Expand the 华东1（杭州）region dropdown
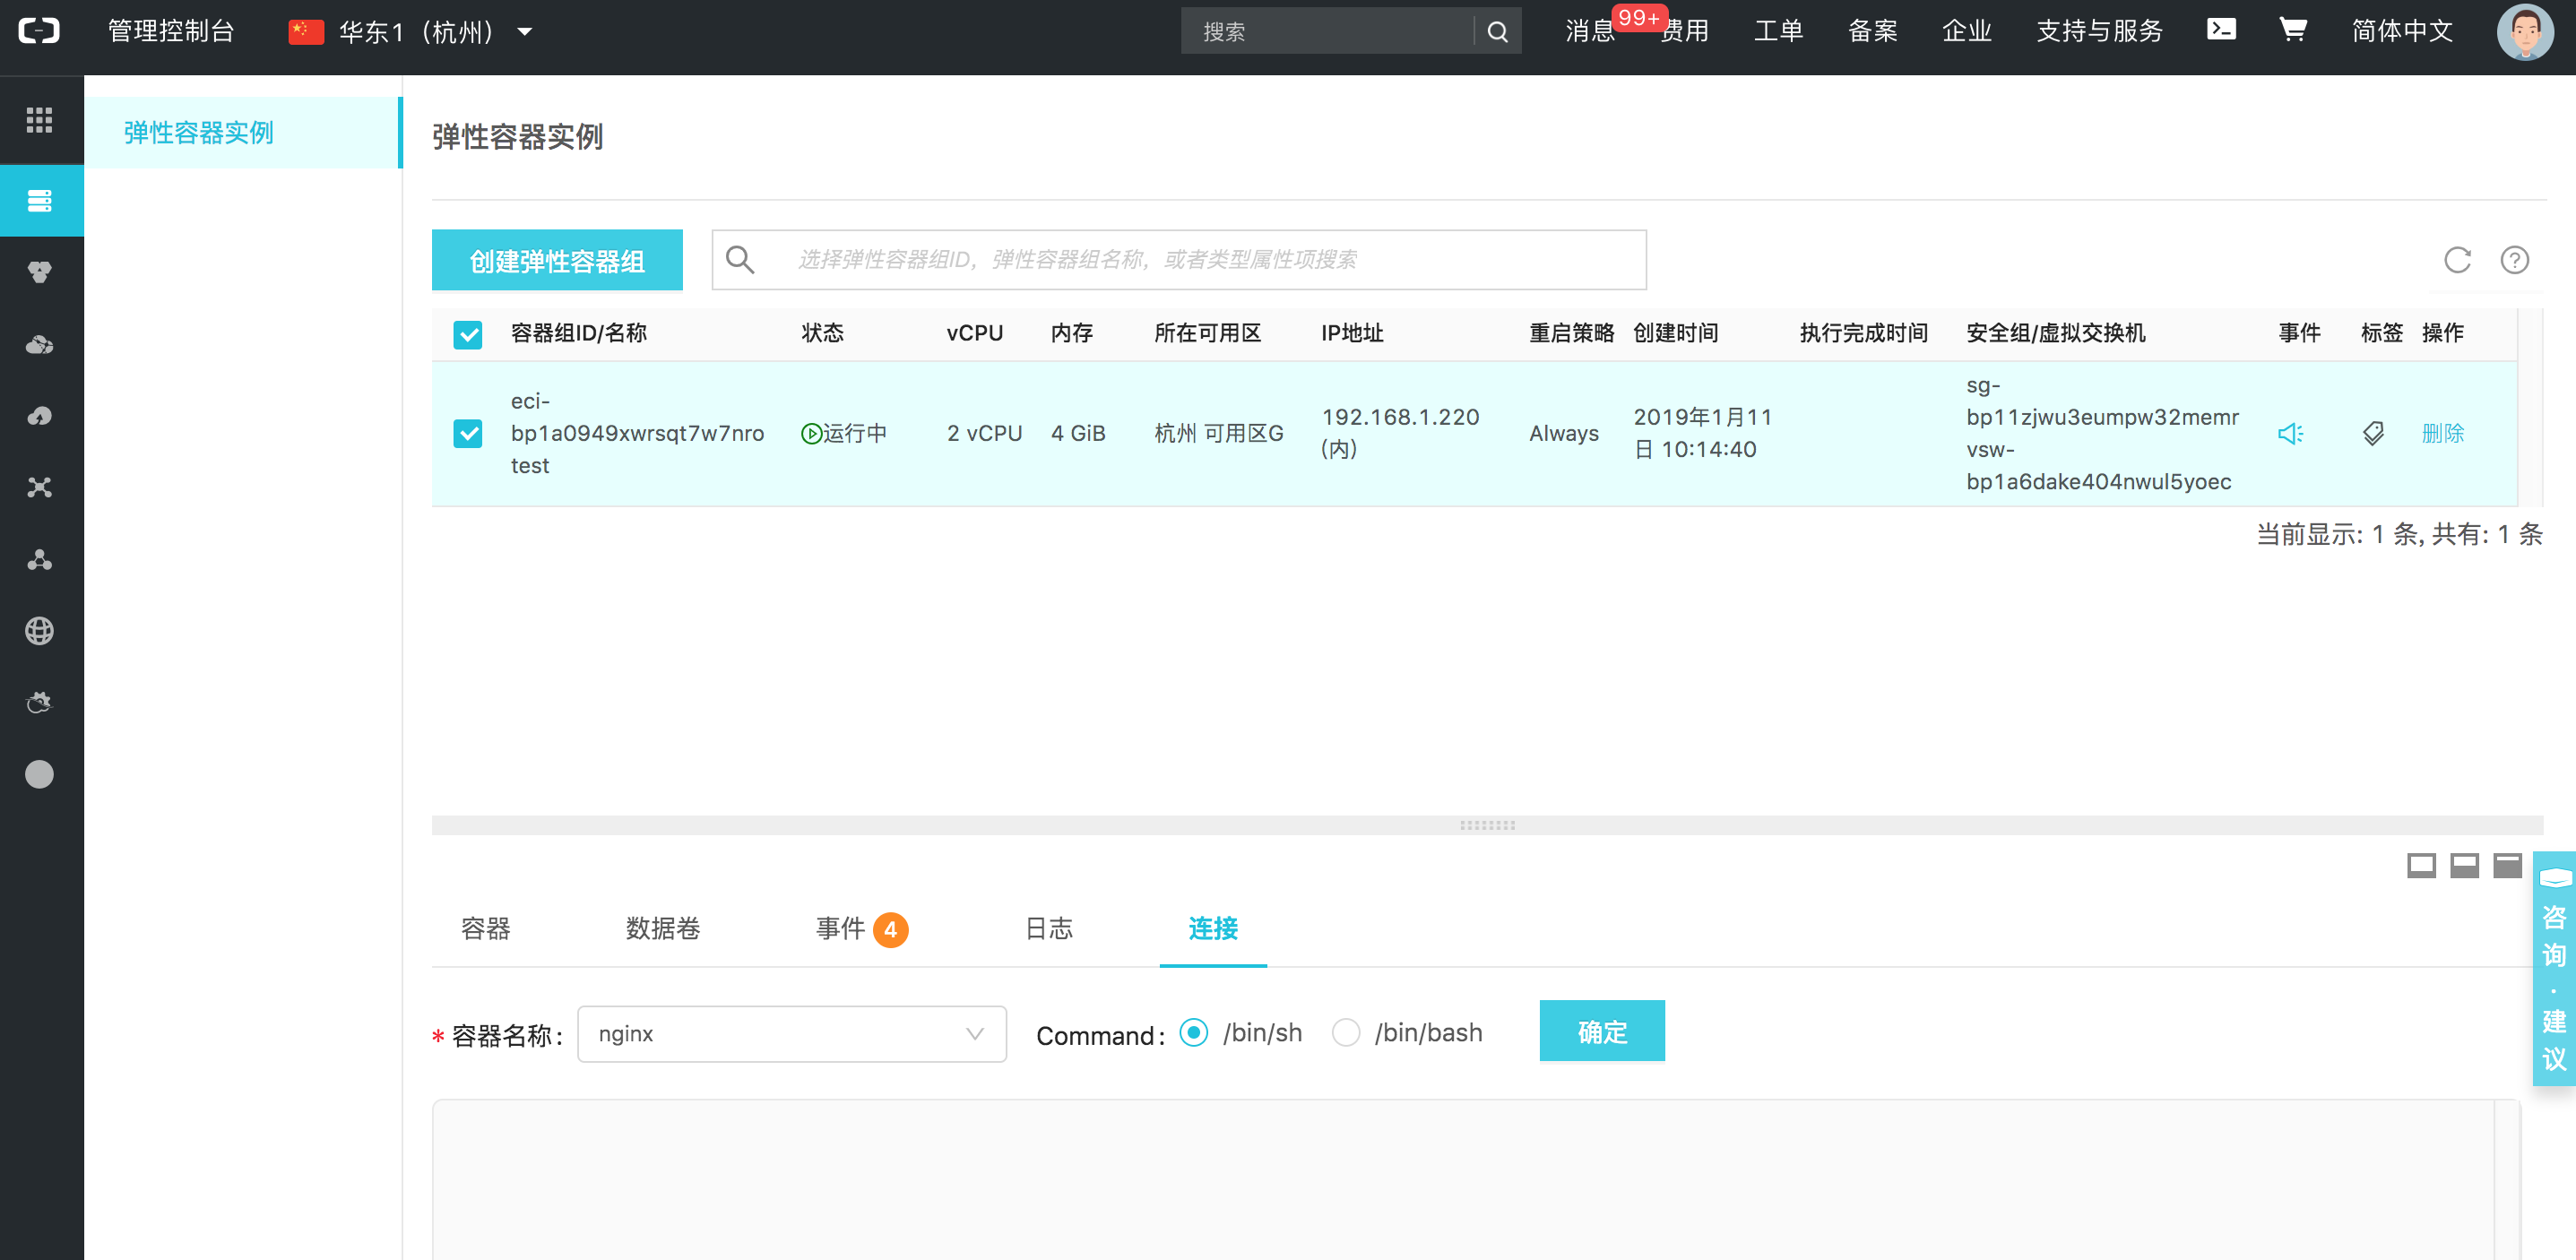2576x1260 pixels. click(411, 32)
